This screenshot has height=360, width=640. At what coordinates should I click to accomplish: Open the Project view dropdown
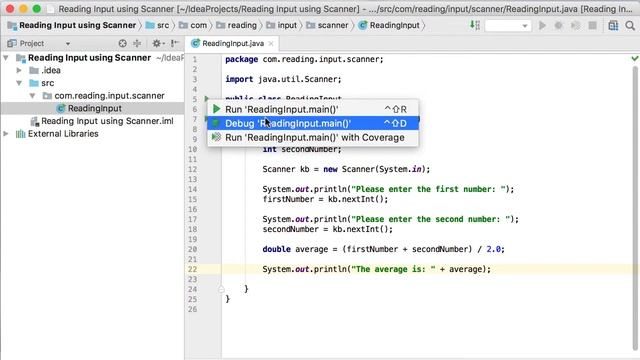[x=68, y=43]
